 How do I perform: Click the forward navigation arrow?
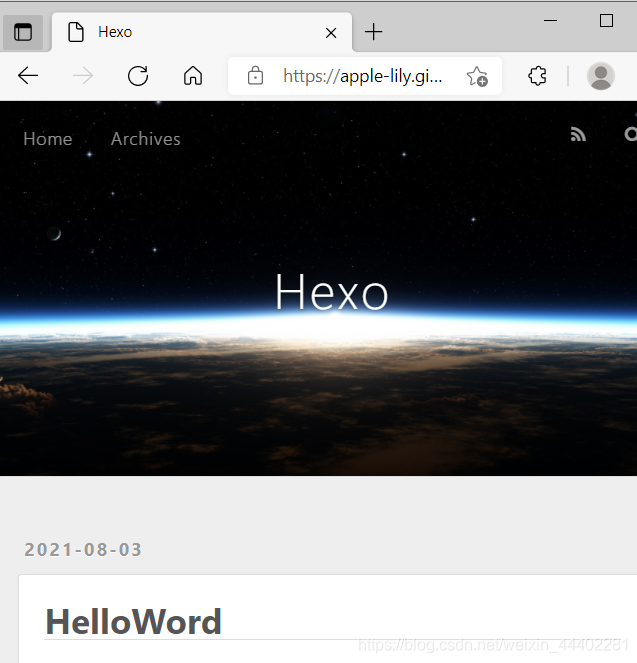tap(83, 76)
